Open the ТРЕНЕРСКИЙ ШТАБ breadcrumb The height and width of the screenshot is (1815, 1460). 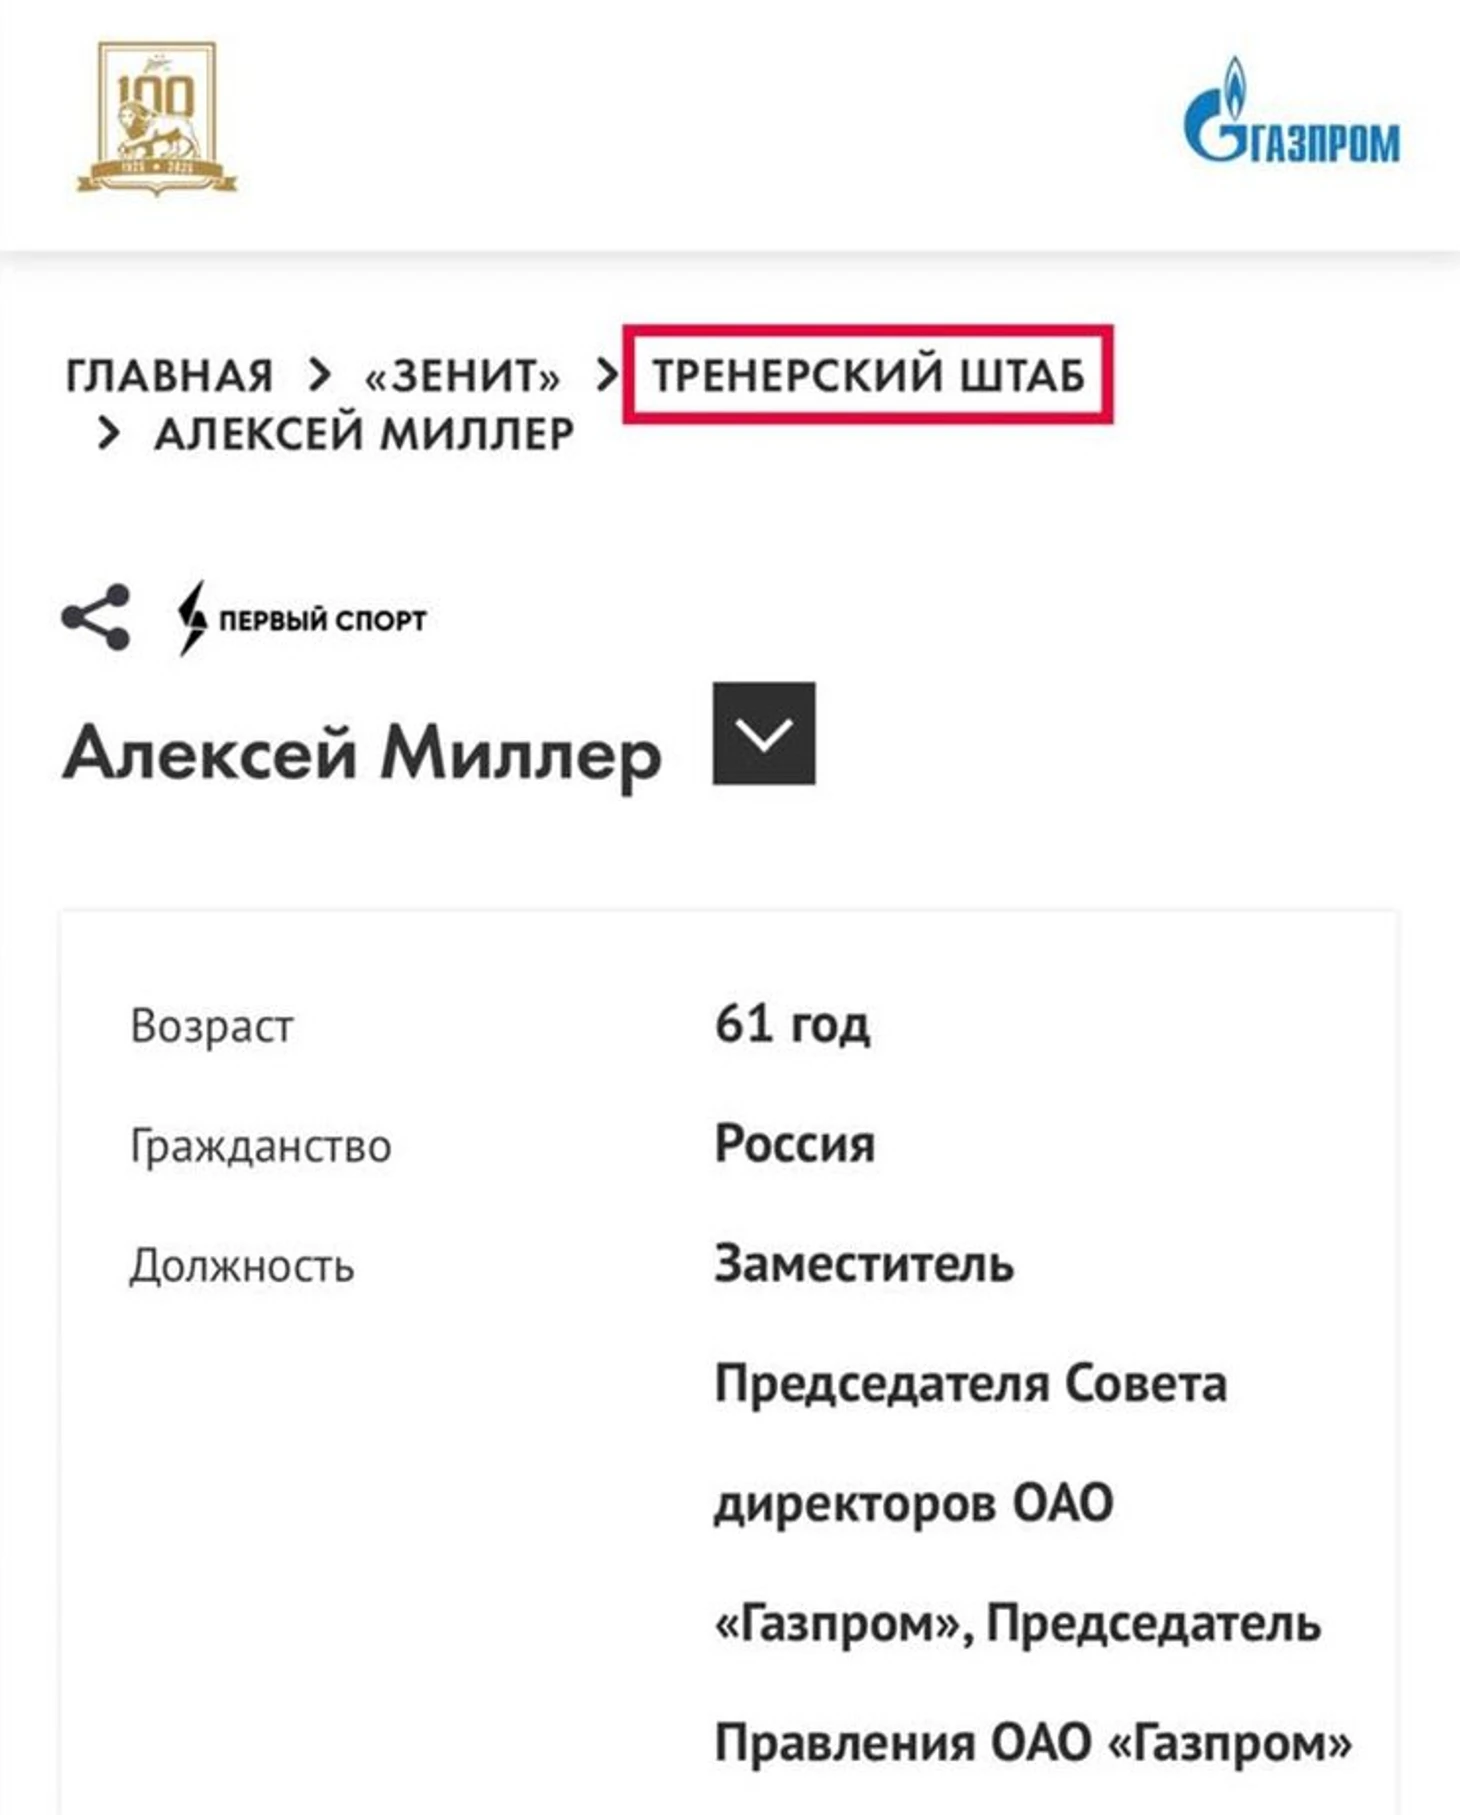click(868, 376)
